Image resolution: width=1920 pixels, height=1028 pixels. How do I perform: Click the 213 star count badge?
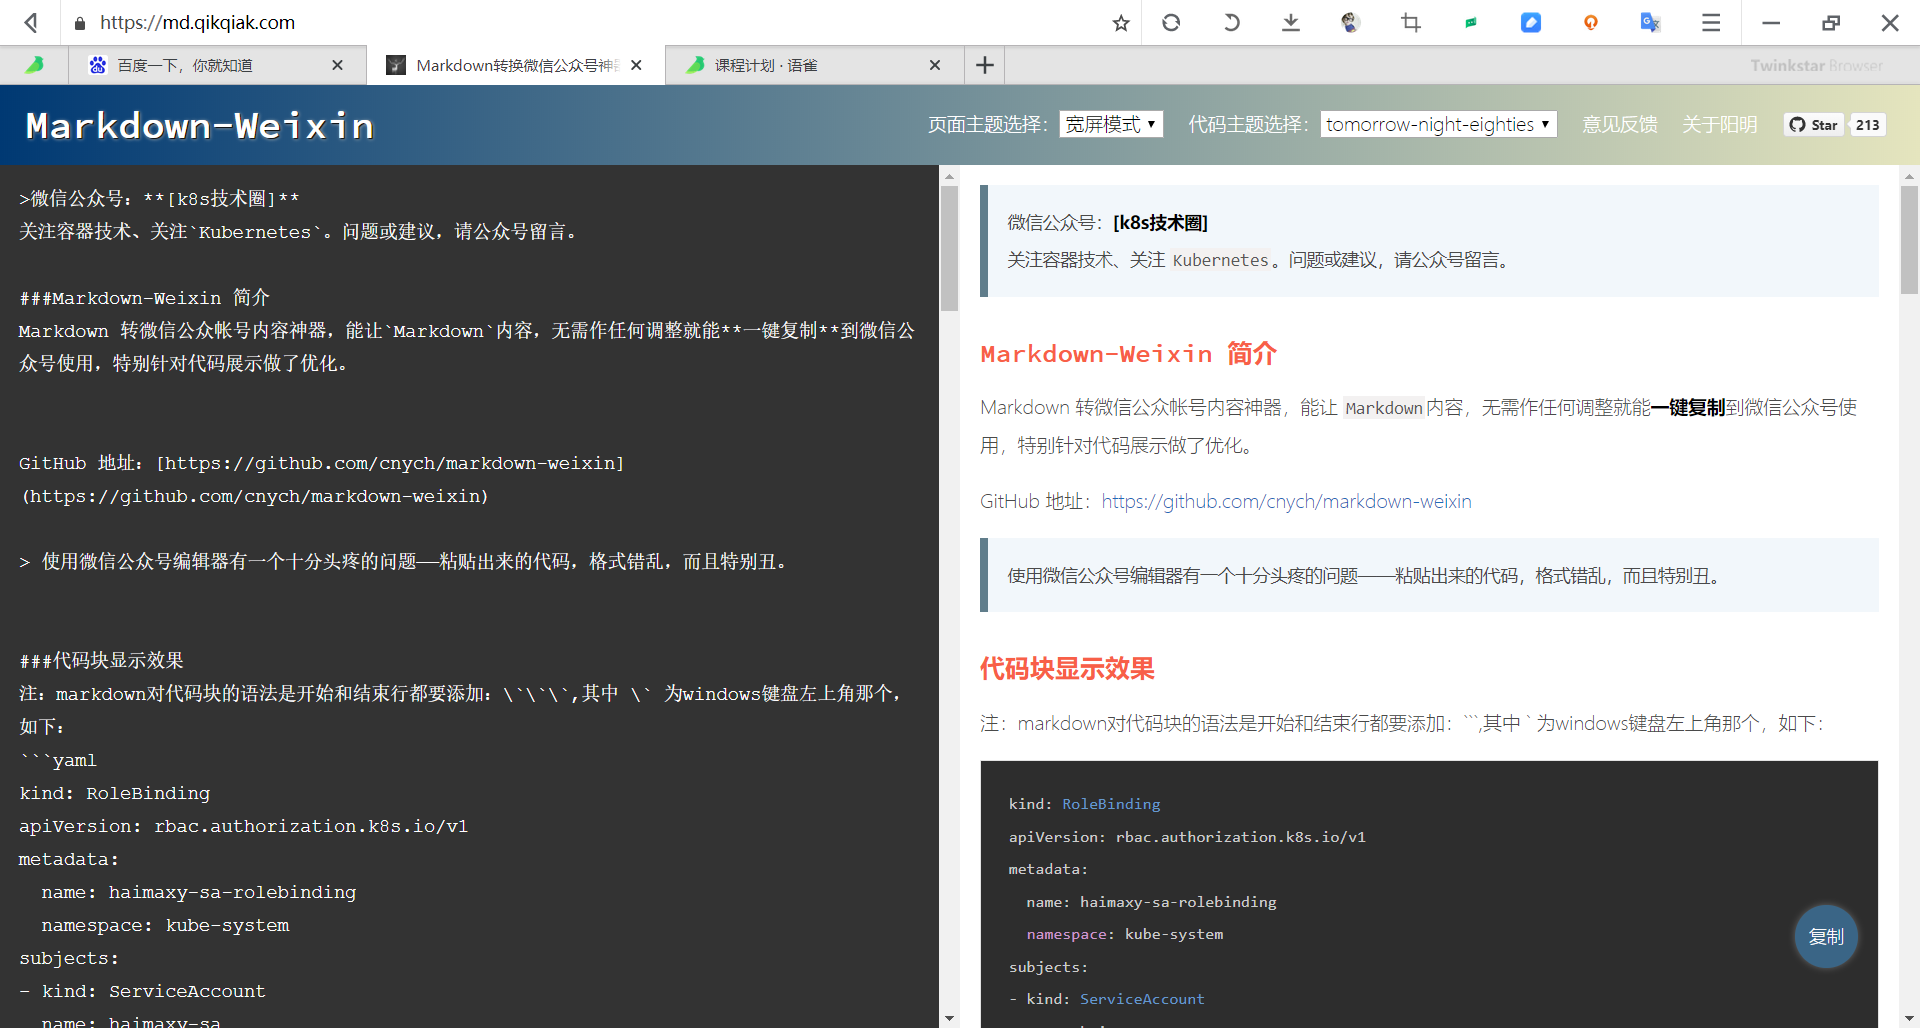[x=1867, y=125]
